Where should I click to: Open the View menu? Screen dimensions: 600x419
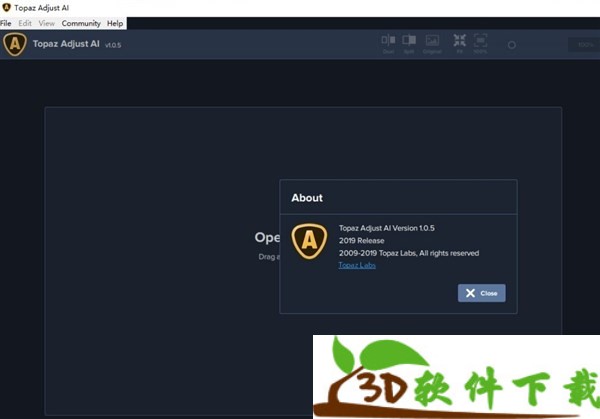point(47,23)
